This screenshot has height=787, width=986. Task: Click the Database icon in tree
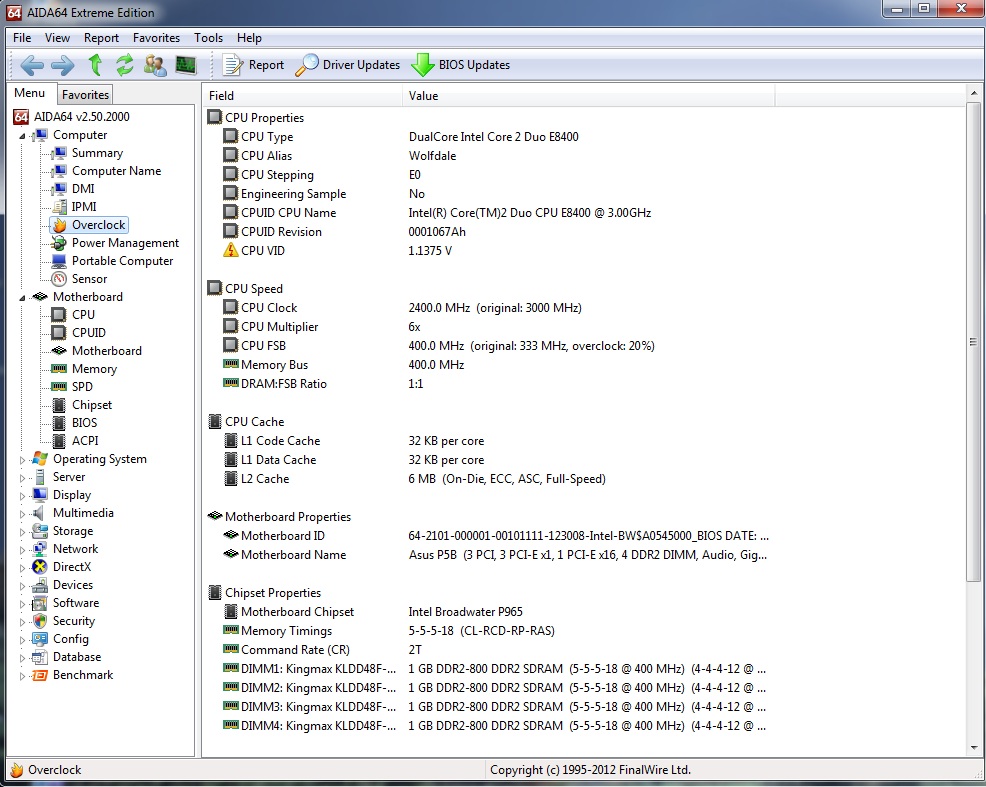[40, 658]
